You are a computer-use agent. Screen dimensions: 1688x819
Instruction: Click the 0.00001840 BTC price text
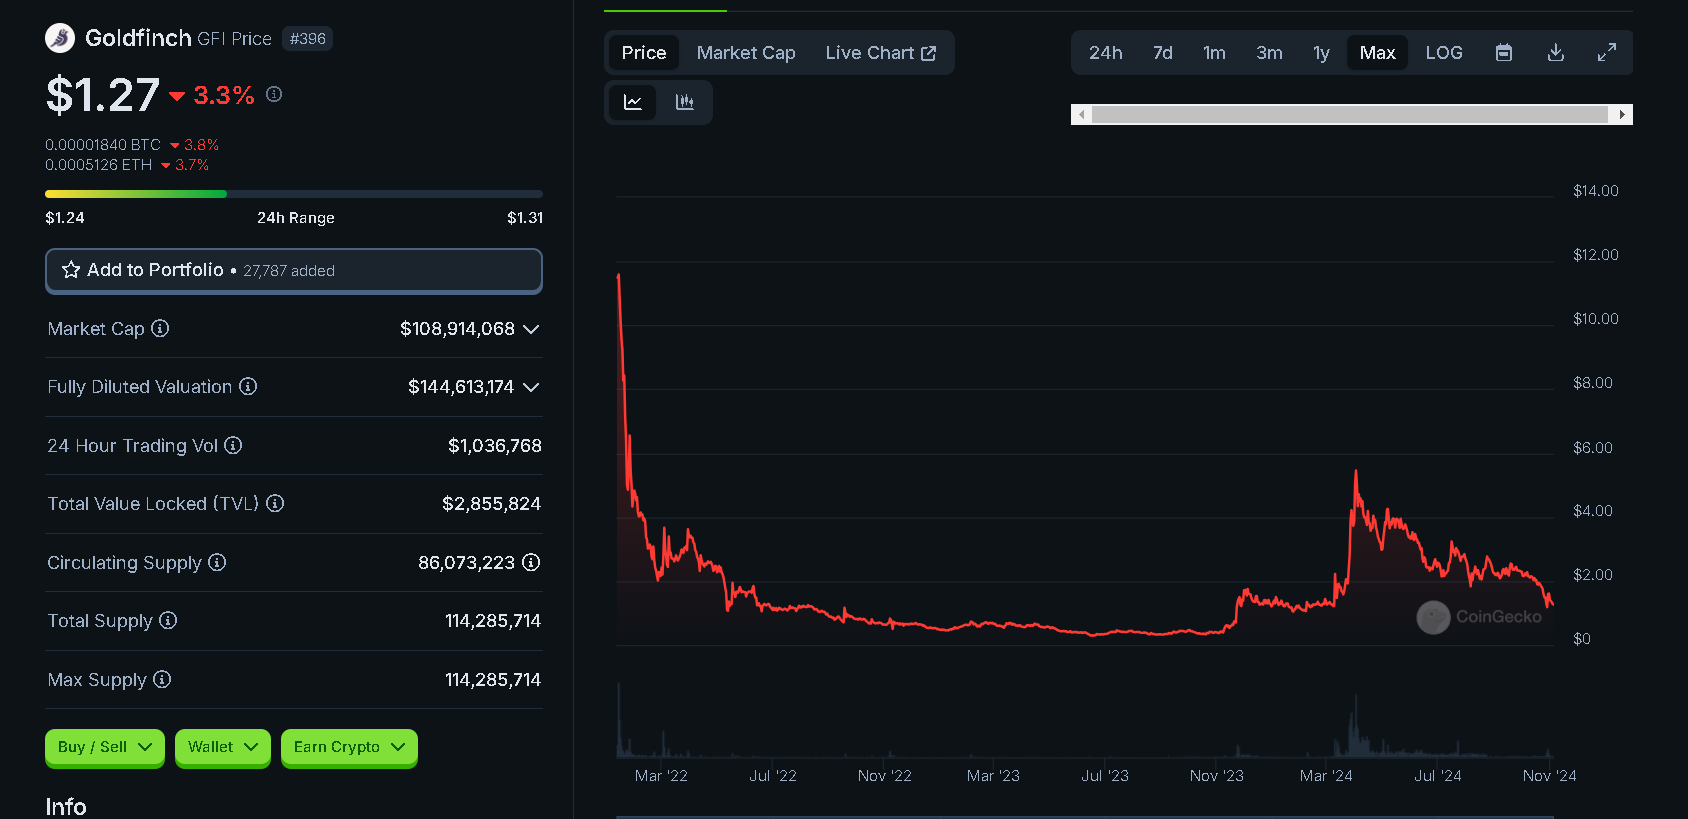[103, 145]
